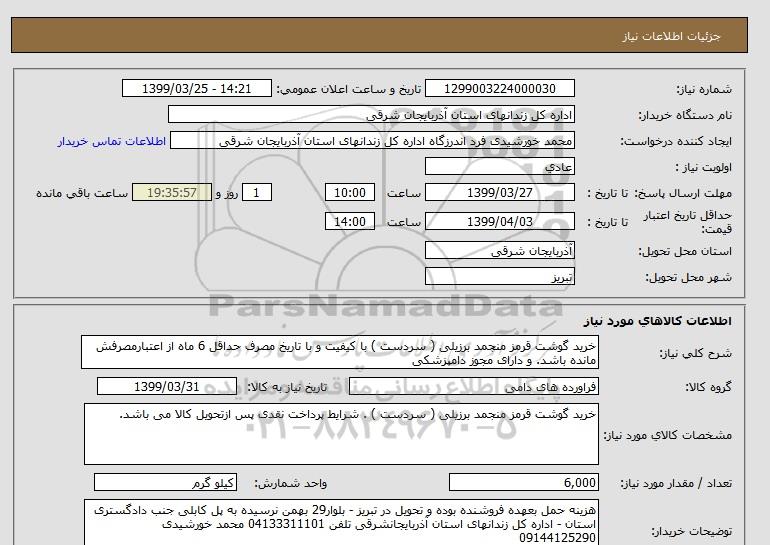Select the buyer organization name field
Screen dimensions: 770x545
371,114
